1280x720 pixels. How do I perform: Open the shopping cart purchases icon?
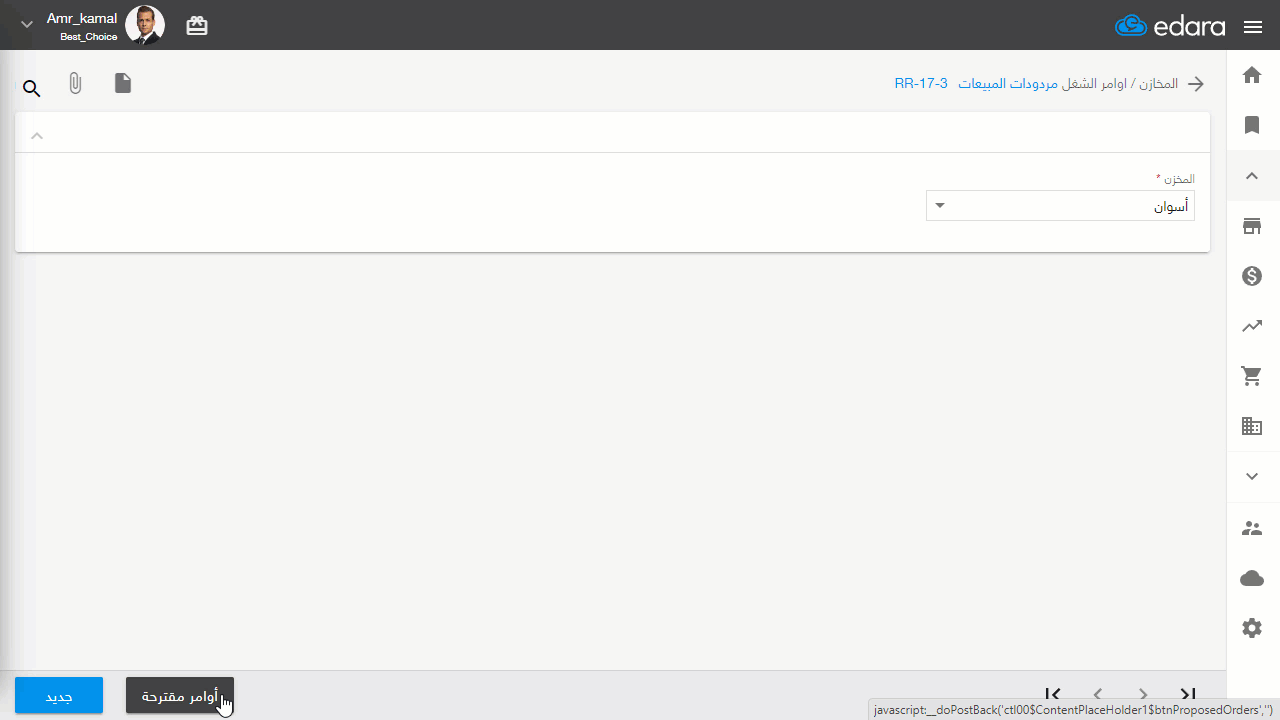tap(1252, 376)
